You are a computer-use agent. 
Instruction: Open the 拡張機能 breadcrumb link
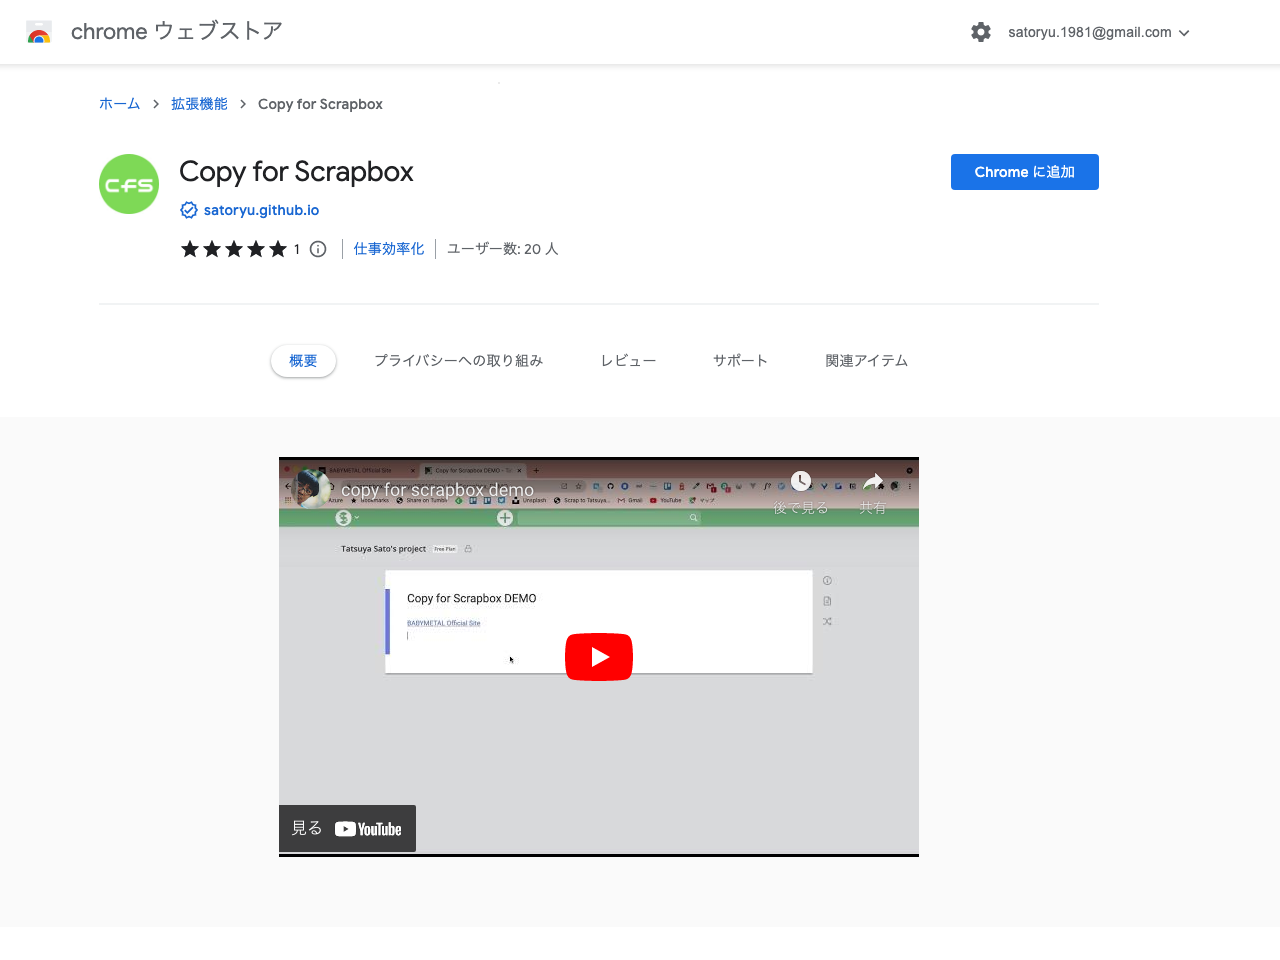pyautogui.click(x=199, y=104)
